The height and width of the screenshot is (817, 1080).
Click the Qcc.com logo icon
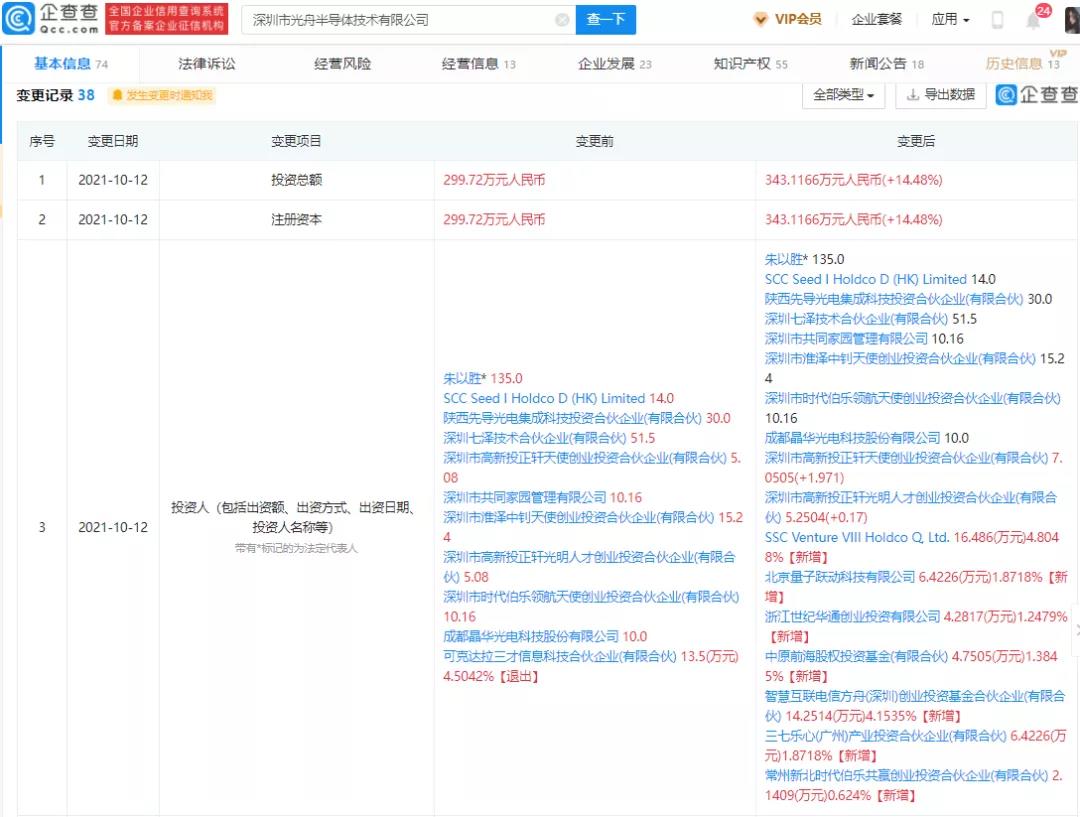coord(18,19)
